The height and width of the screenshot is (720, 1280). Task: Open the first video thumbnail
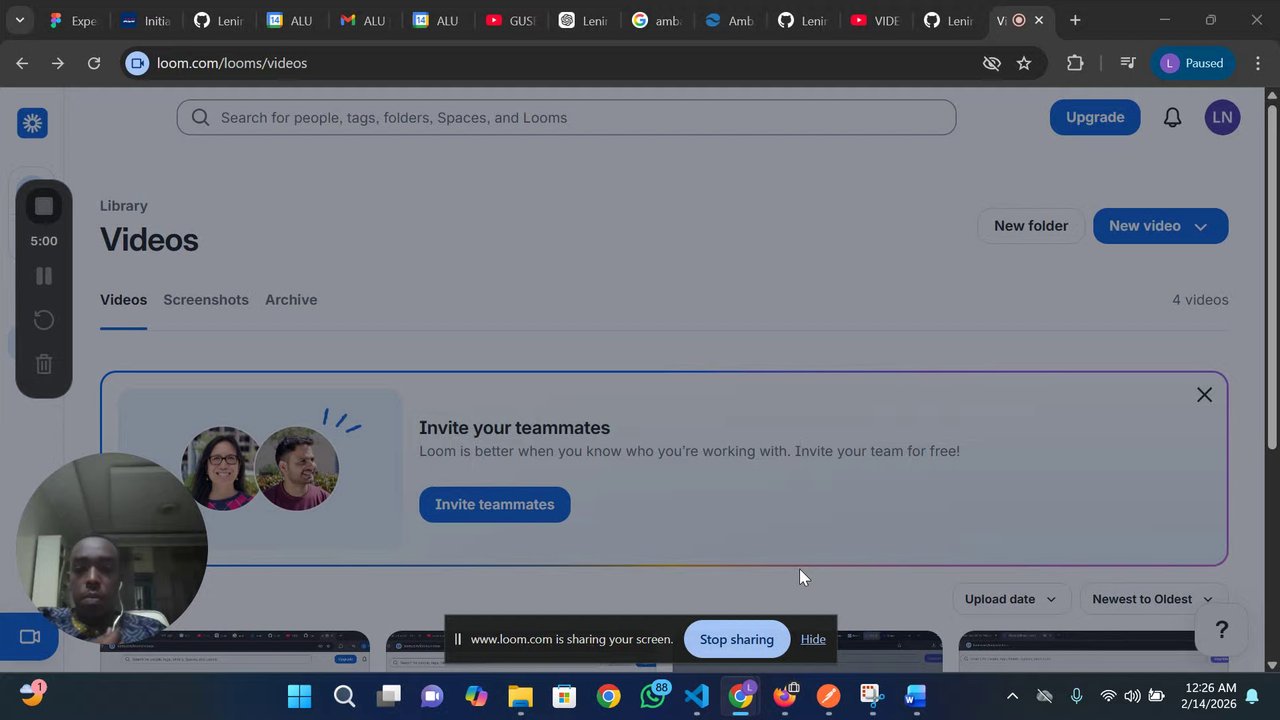pyautogui.click(x=234, y=650)
